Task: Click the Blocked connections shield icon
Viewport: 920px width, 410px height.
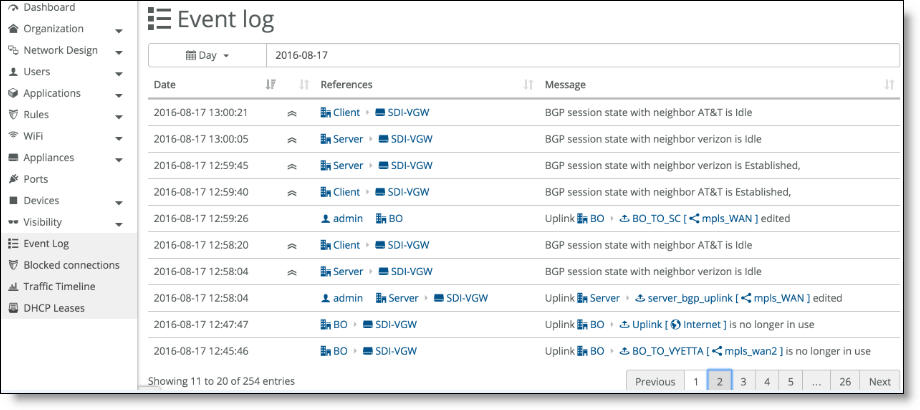Action: point(13,265)
